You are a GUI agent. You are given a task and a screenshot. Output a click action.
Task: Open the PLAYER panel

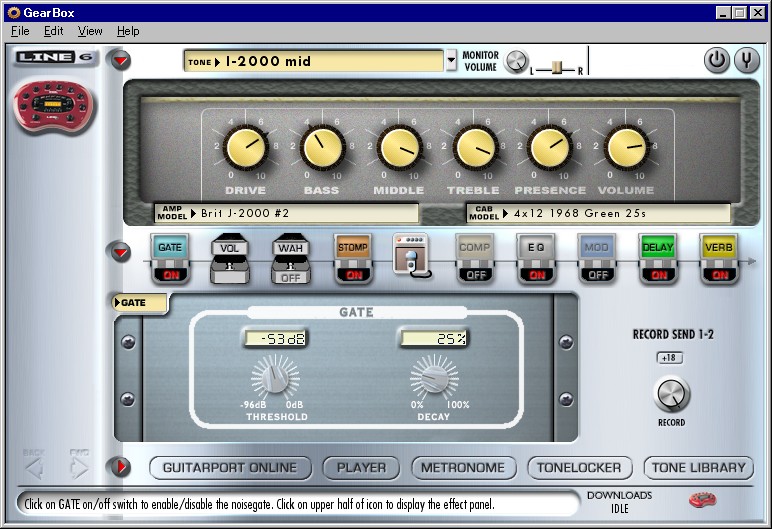[361, 467]
